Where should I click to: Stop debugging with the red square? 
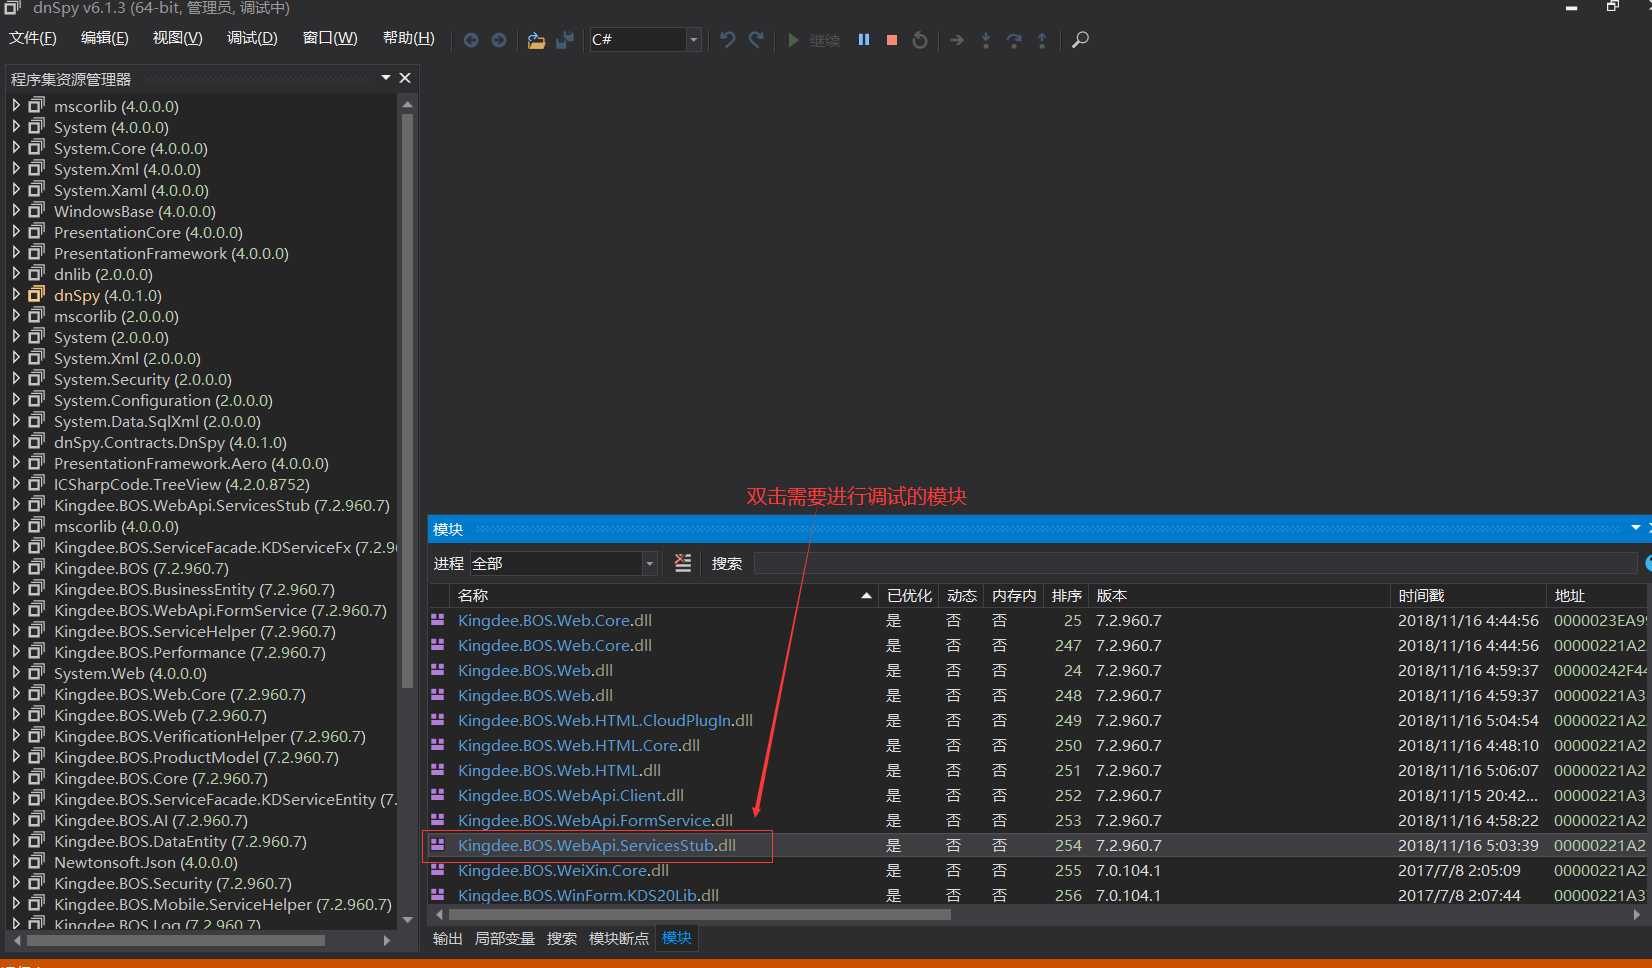892,40
